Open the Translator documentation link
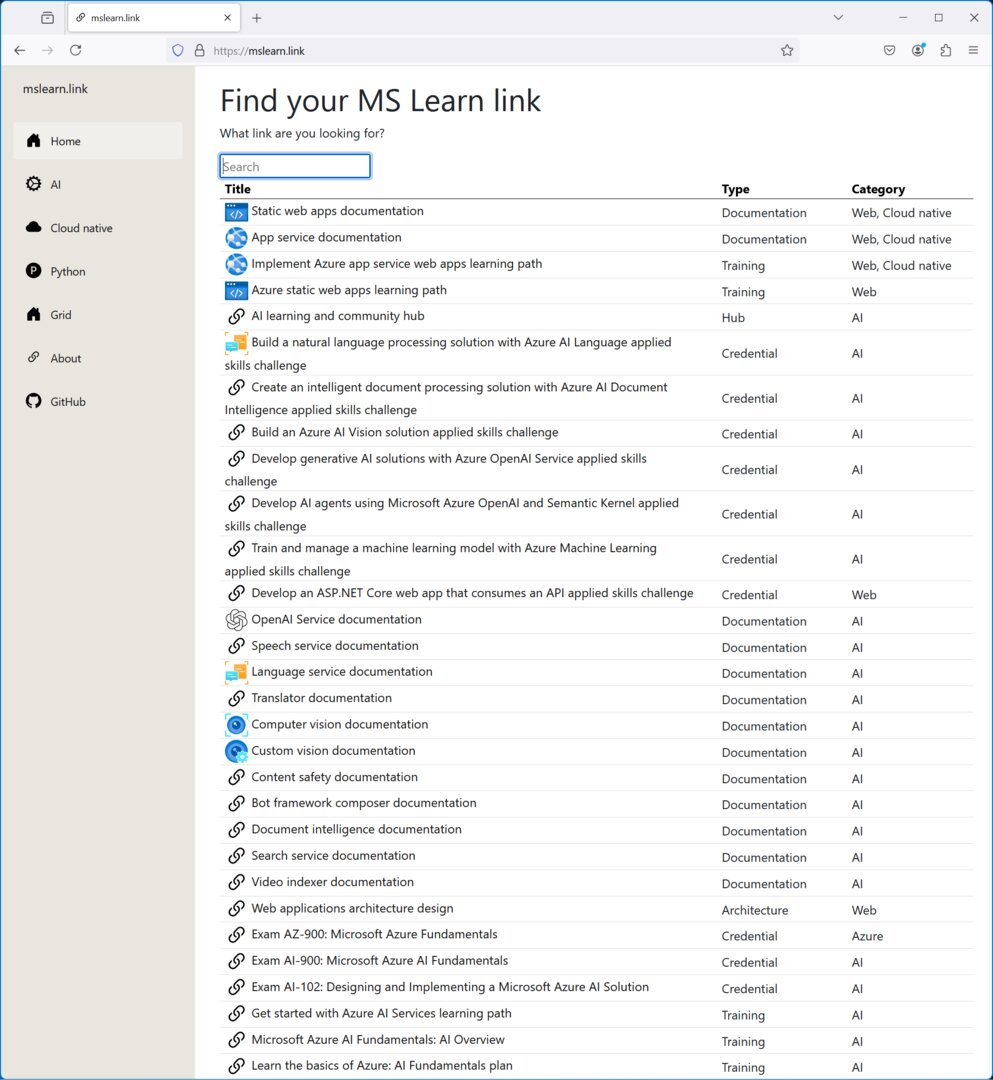Image resolution: width=993 pixels, height=1080 pixels. pyautogui.click(x=322, y=698)
